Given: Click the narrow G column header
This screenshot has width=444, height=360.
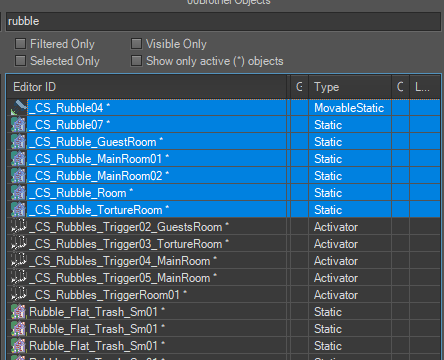Looking at the screenshot, I should coord(299,87).
